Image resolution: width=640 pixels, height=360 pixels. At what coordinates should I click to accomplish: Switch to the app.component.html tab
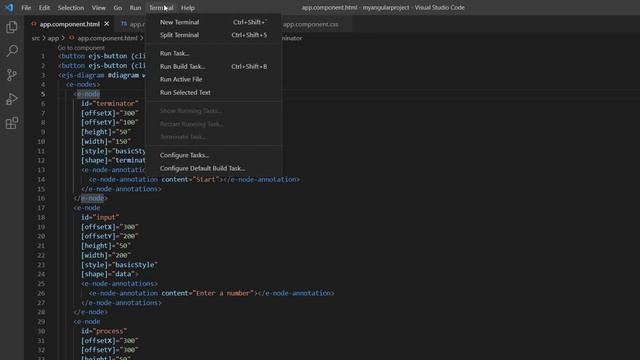pos(69,24)
